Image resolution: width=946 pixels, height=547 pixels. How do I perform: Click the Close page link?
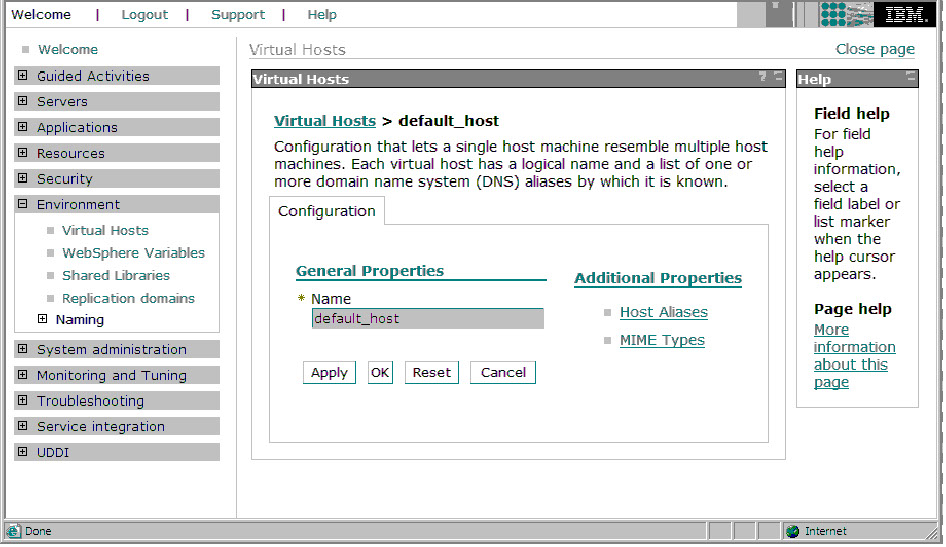click(x=875, y=49)
